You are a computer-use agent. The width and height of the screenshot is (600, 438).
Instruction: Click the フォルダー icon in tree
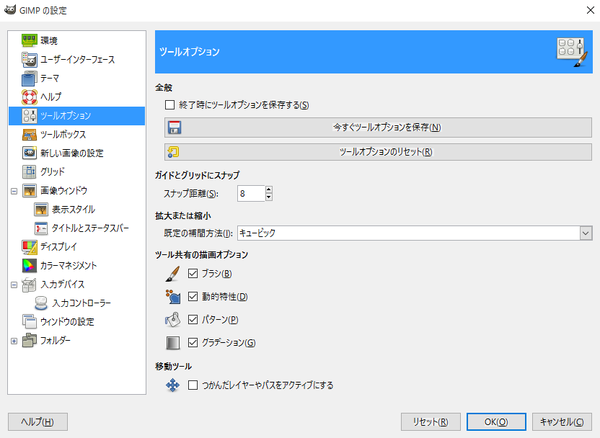pyautogui.click(x=29, y=340)
